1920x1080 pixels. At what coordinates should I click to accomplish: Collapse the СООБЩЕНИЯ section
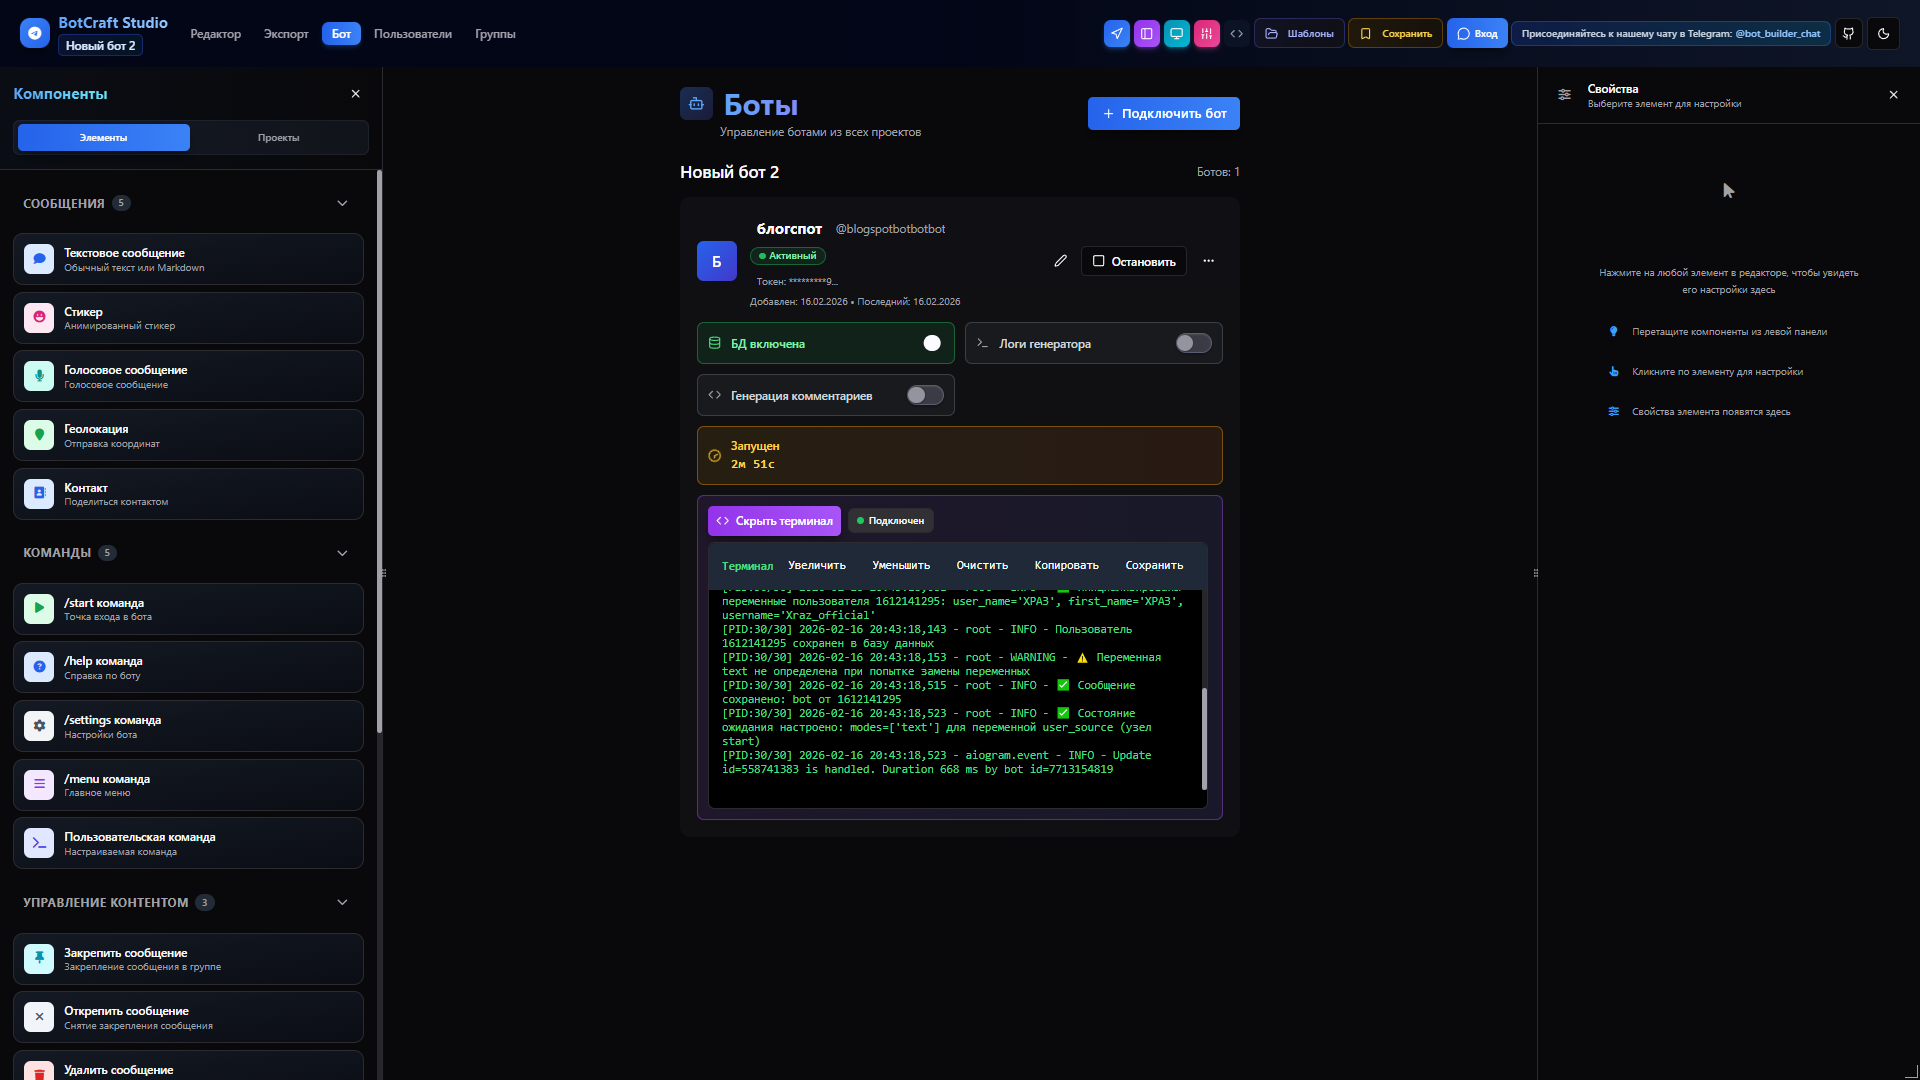[342, 203]
